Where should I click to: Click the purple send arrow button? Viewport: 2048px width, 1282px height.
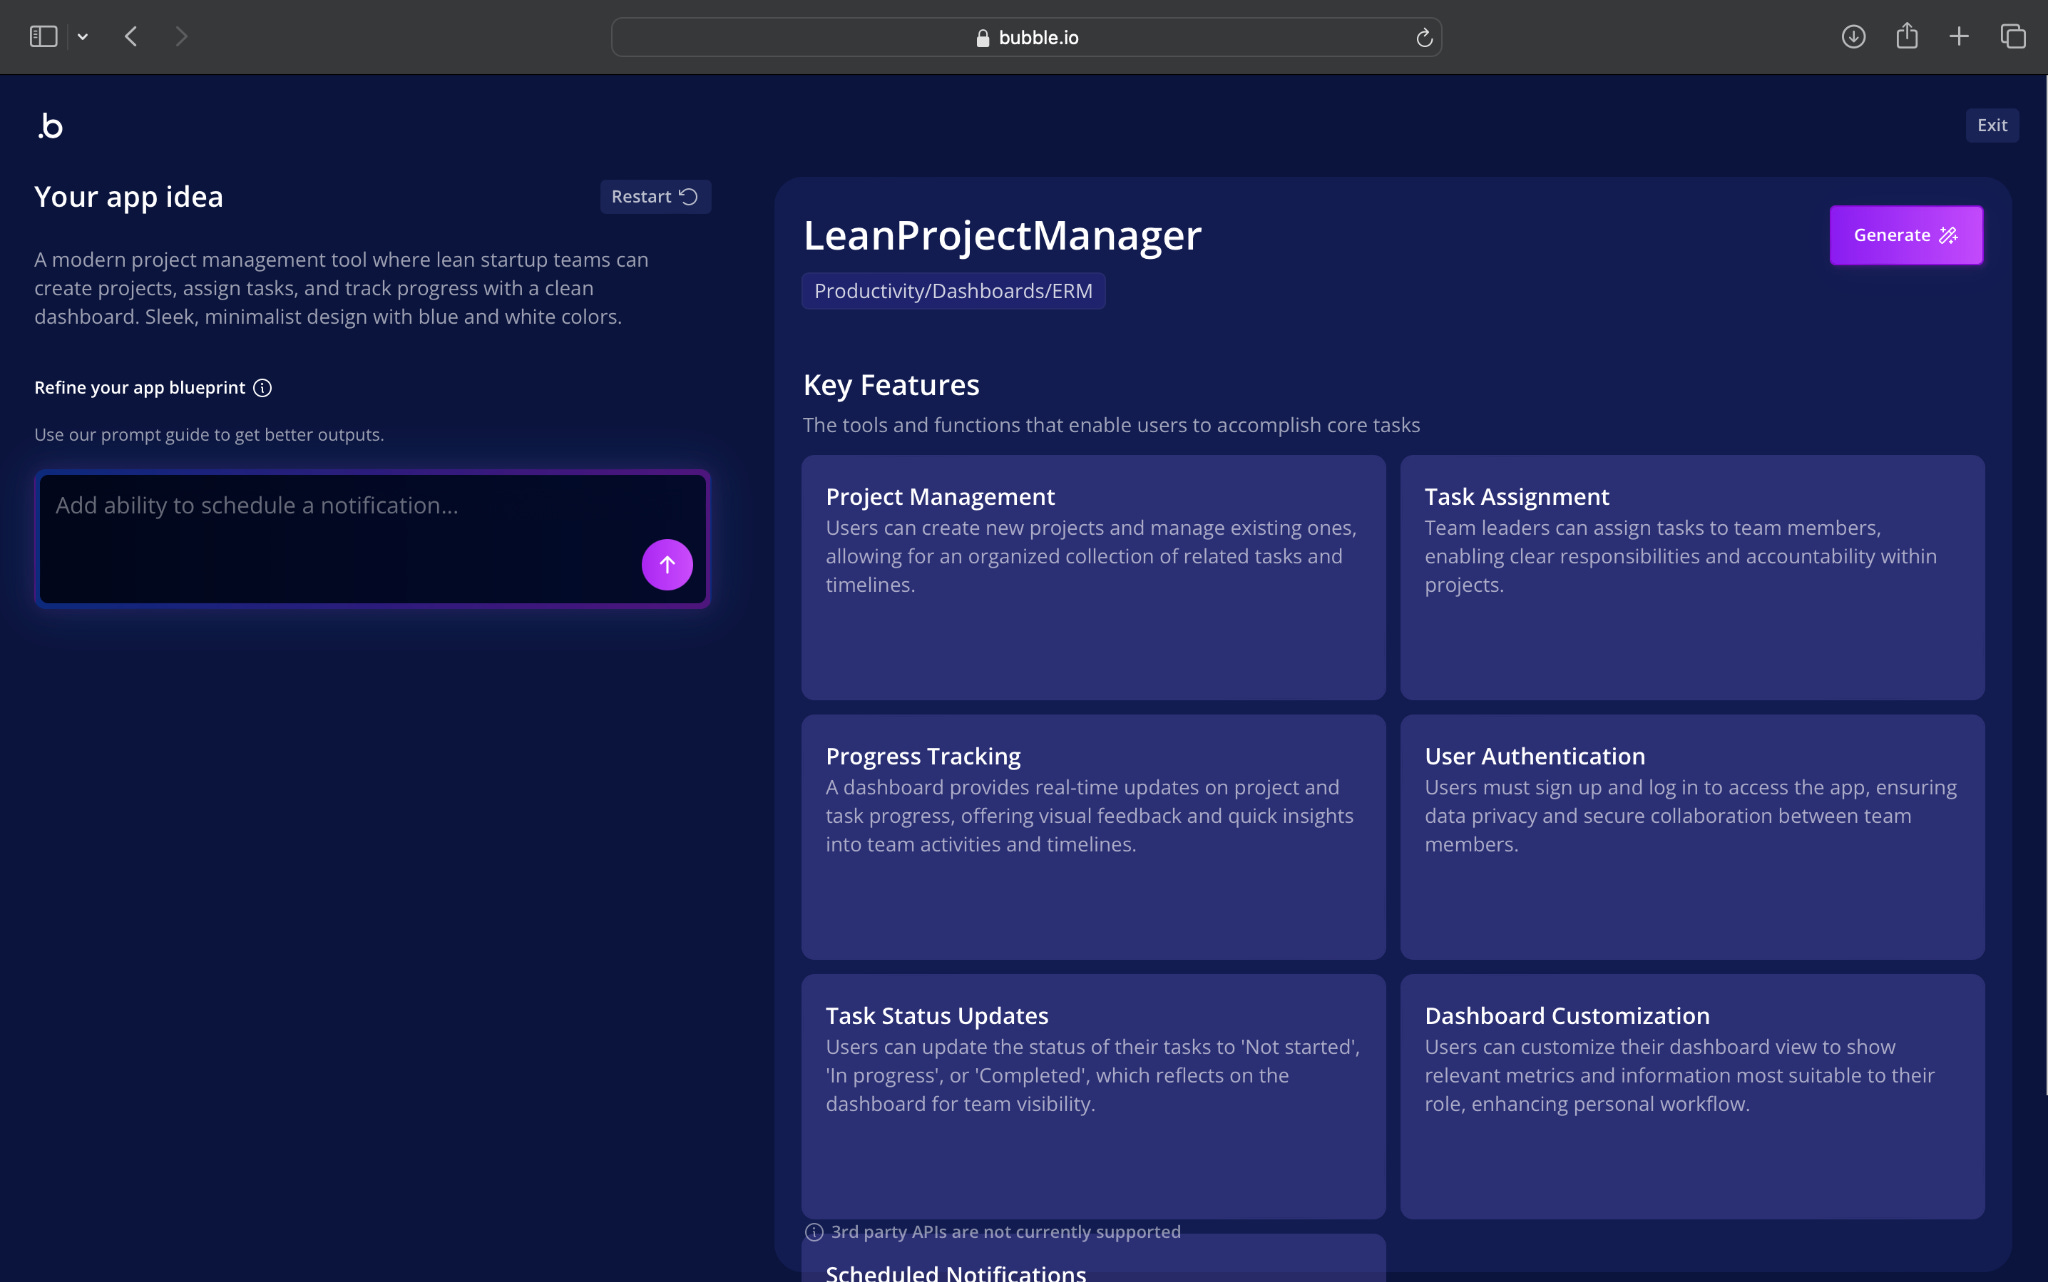(667, 565)
